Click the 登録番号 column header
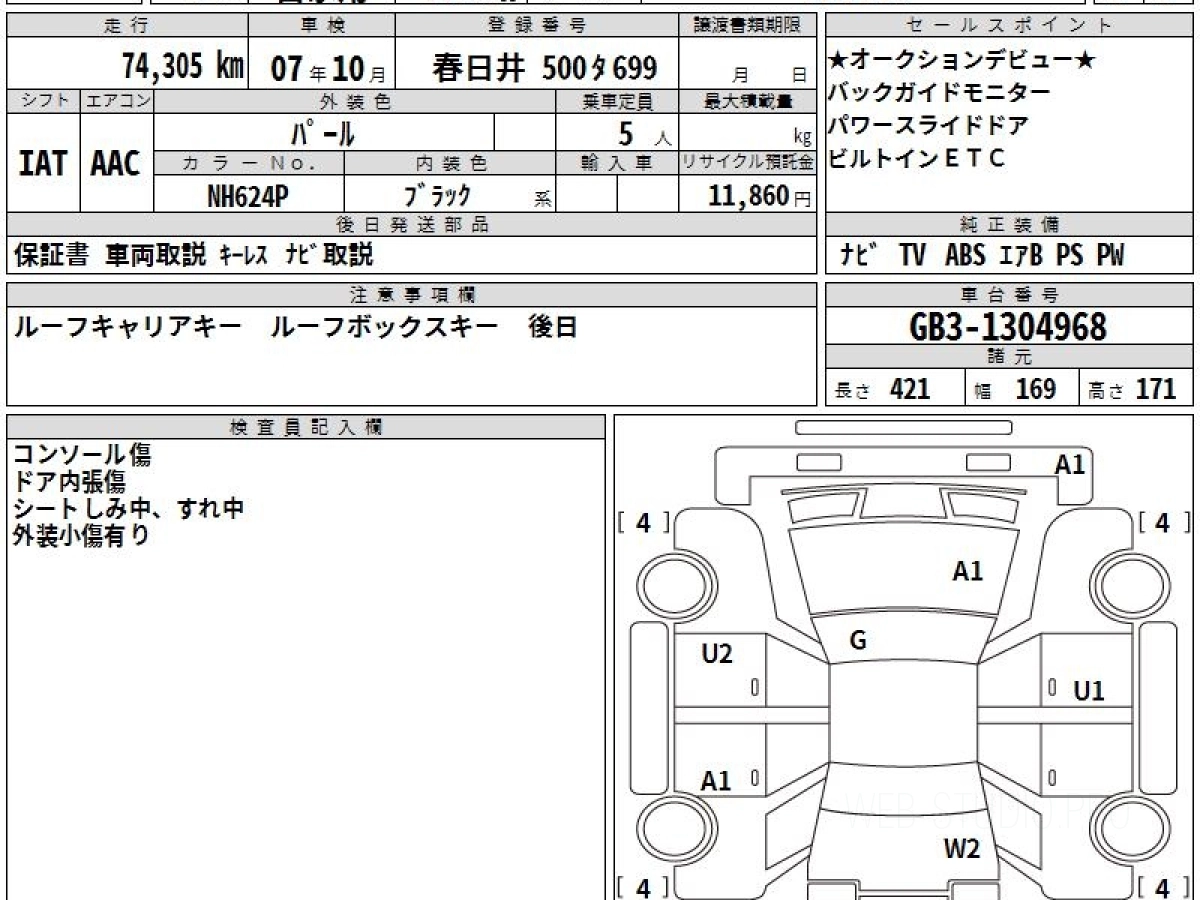The image size is (1200, 900). coord(537,26)
